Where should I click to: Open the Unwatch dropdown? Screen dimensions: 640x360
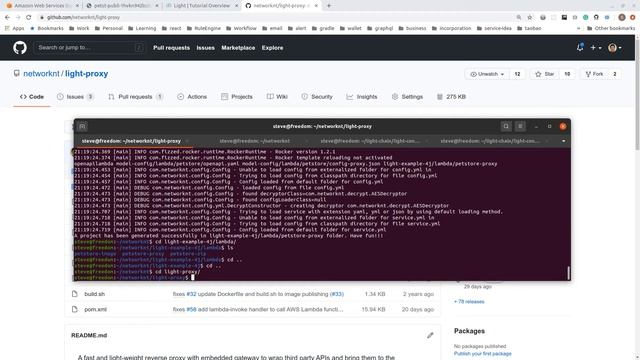click(x=487, y=74)
